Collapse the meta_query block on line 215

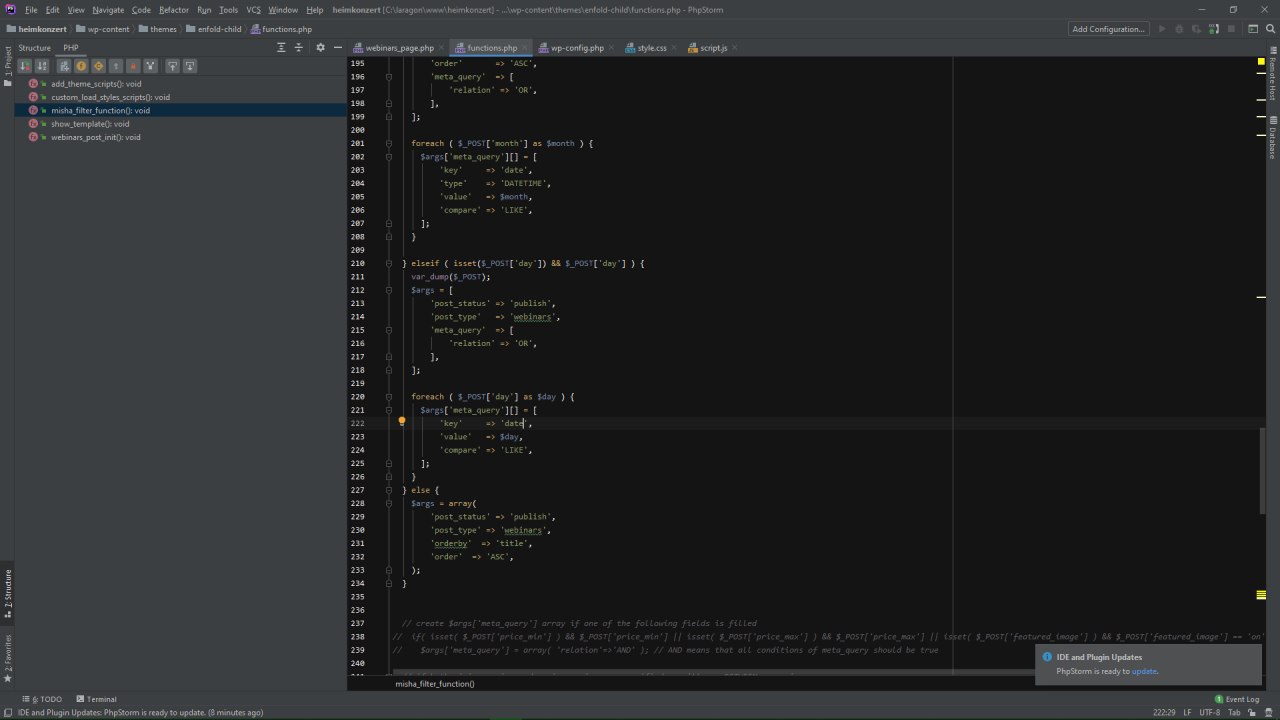[x=389, y=330]
